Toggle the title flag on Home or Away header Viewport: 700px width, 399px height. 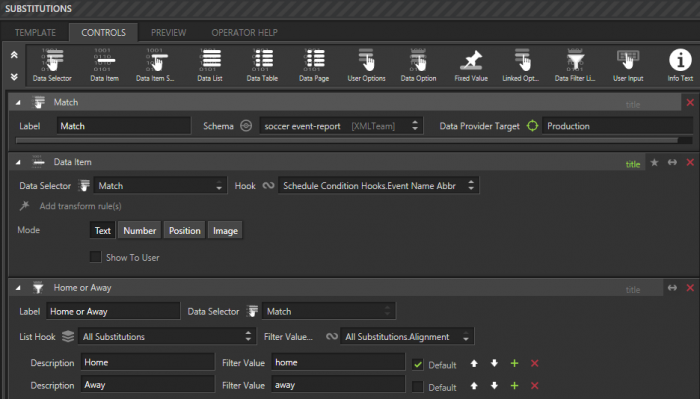[633, 290]
